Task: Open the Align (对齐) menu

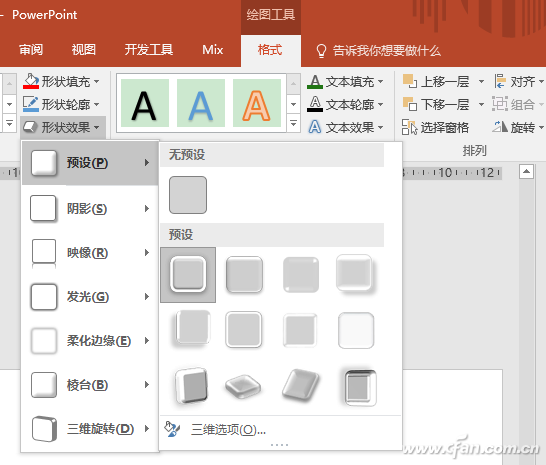Action: tap(518, 82)
